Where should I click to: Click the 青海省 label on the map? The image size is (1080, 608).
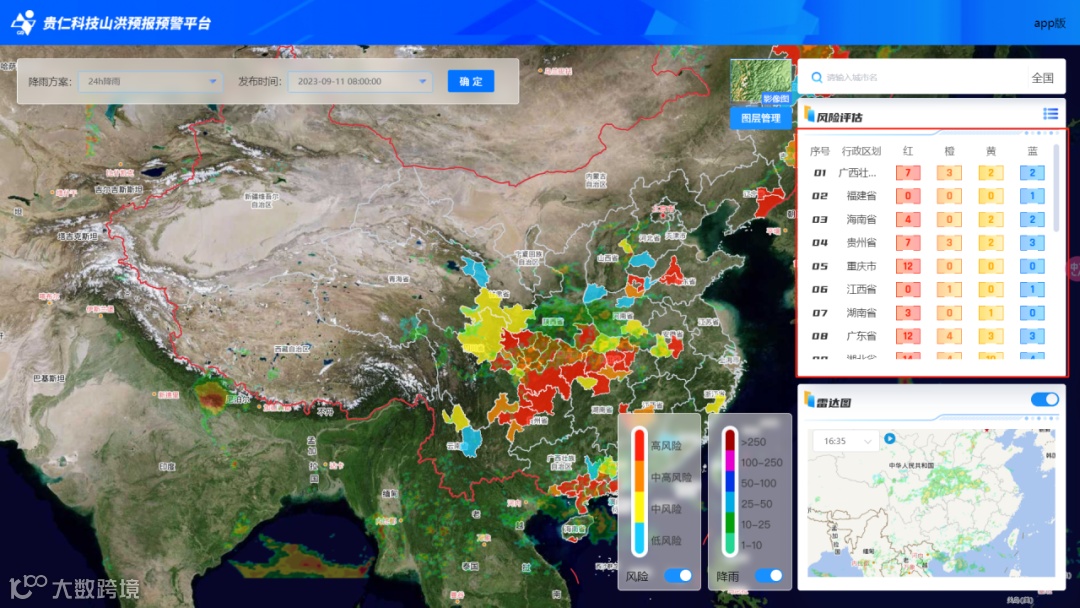398,279
